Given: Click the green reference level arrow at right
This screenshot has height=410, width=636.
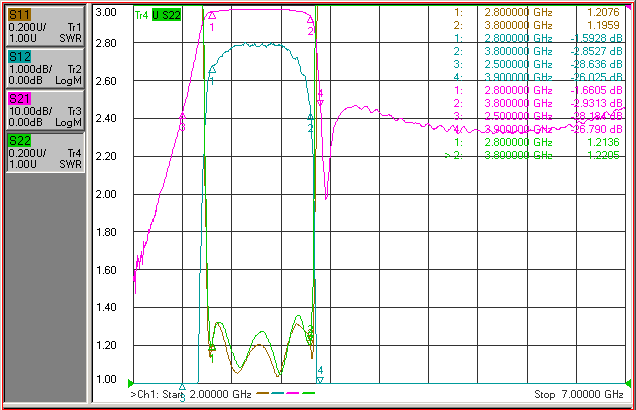Looking at the screenshot, I should (x=628, y=383).
